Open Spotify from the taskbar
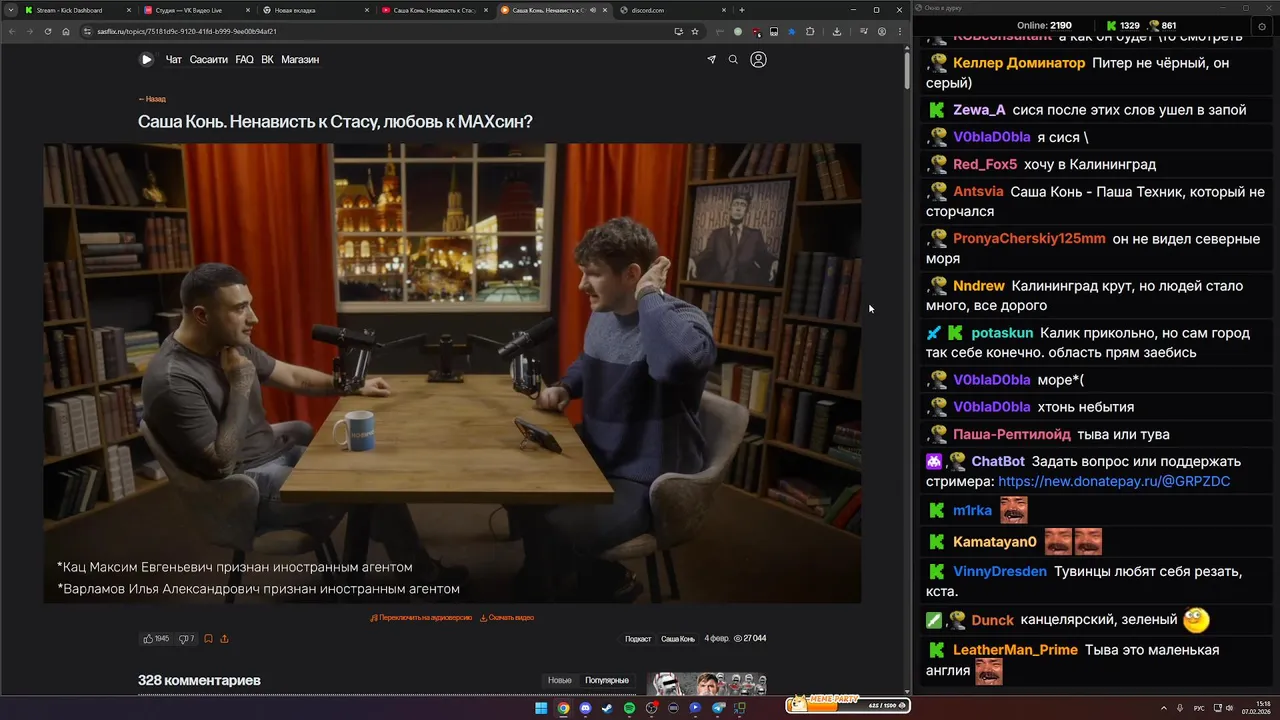Image resolution: width=1280 pixels, height=720 pixels. [629, 708]
